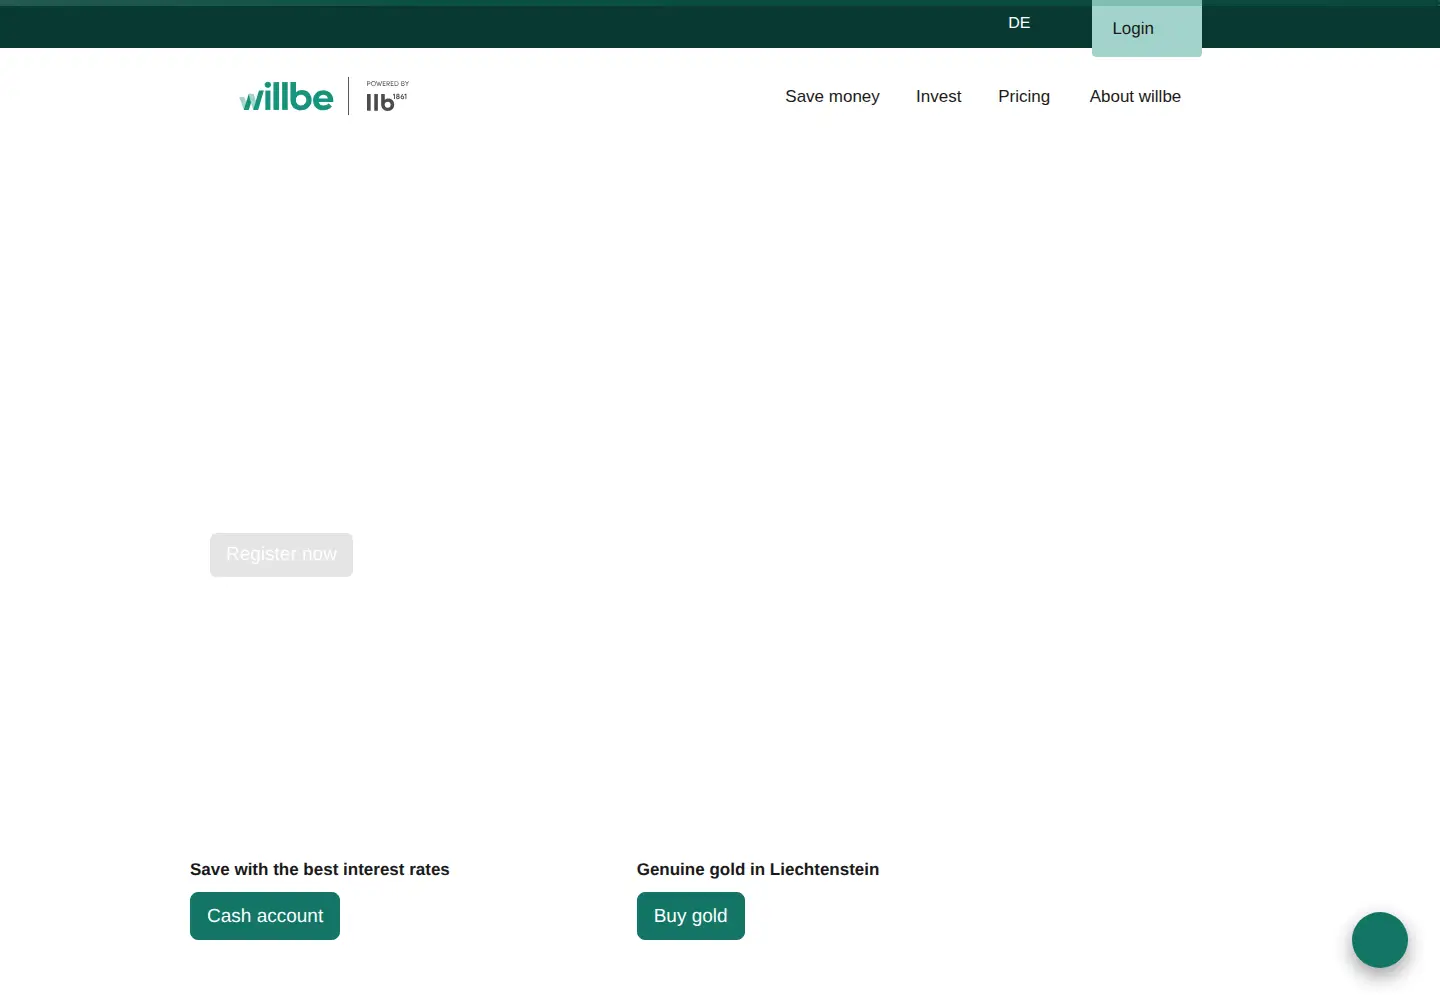
Task: Open the Invest menu
Action: coord(938,96)
